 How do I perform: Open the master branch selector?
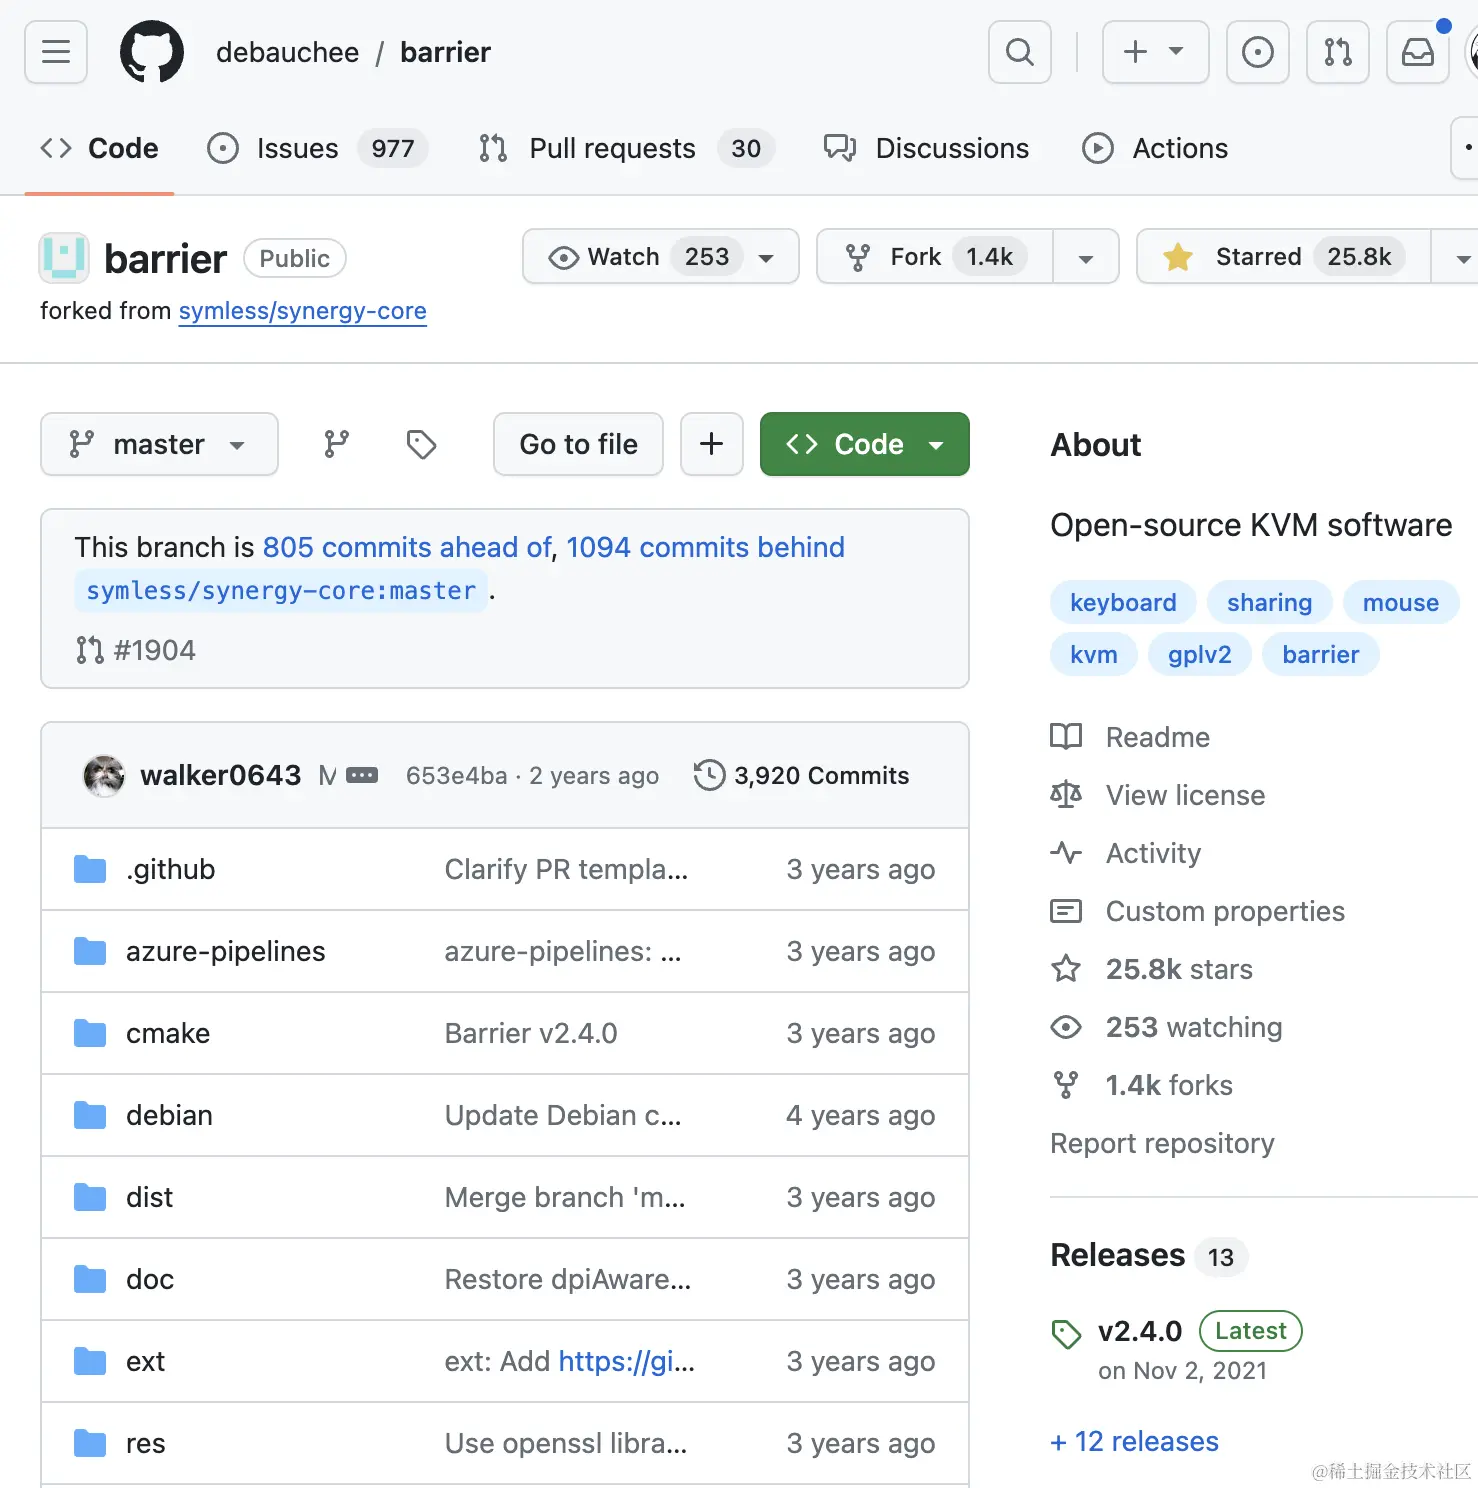pos(159,444)
